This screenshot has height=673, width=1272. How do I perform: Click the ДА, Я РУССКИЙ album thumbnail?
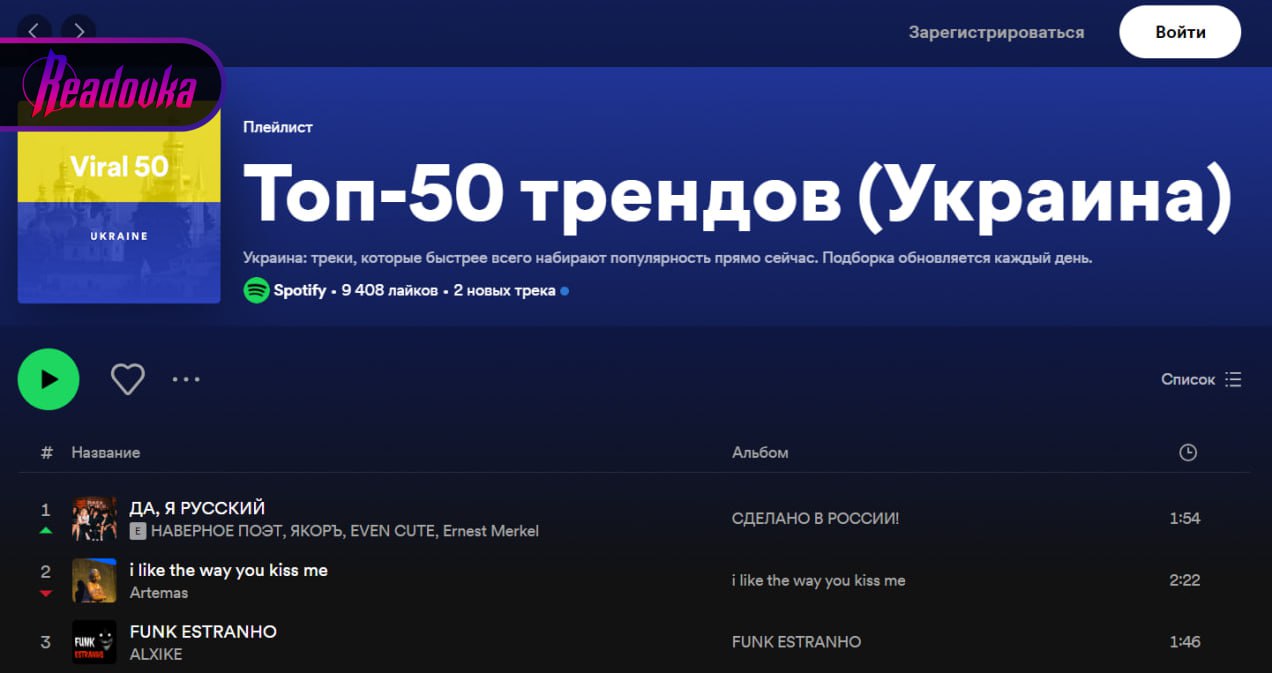[94, 519]
